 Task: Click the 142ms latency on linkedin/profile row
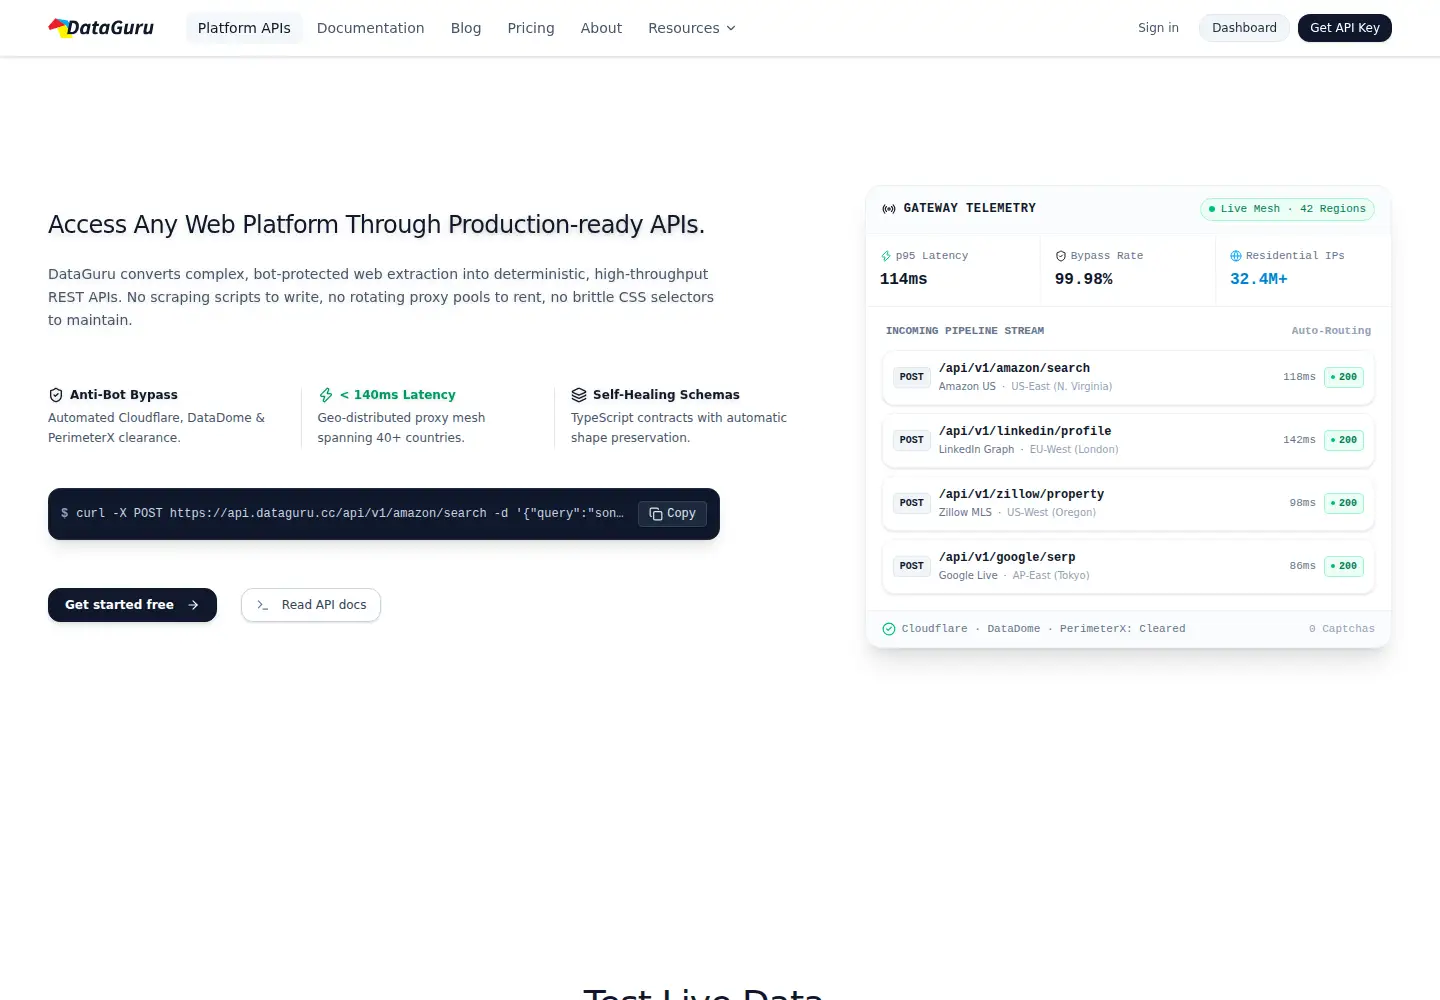[1300, 440]
